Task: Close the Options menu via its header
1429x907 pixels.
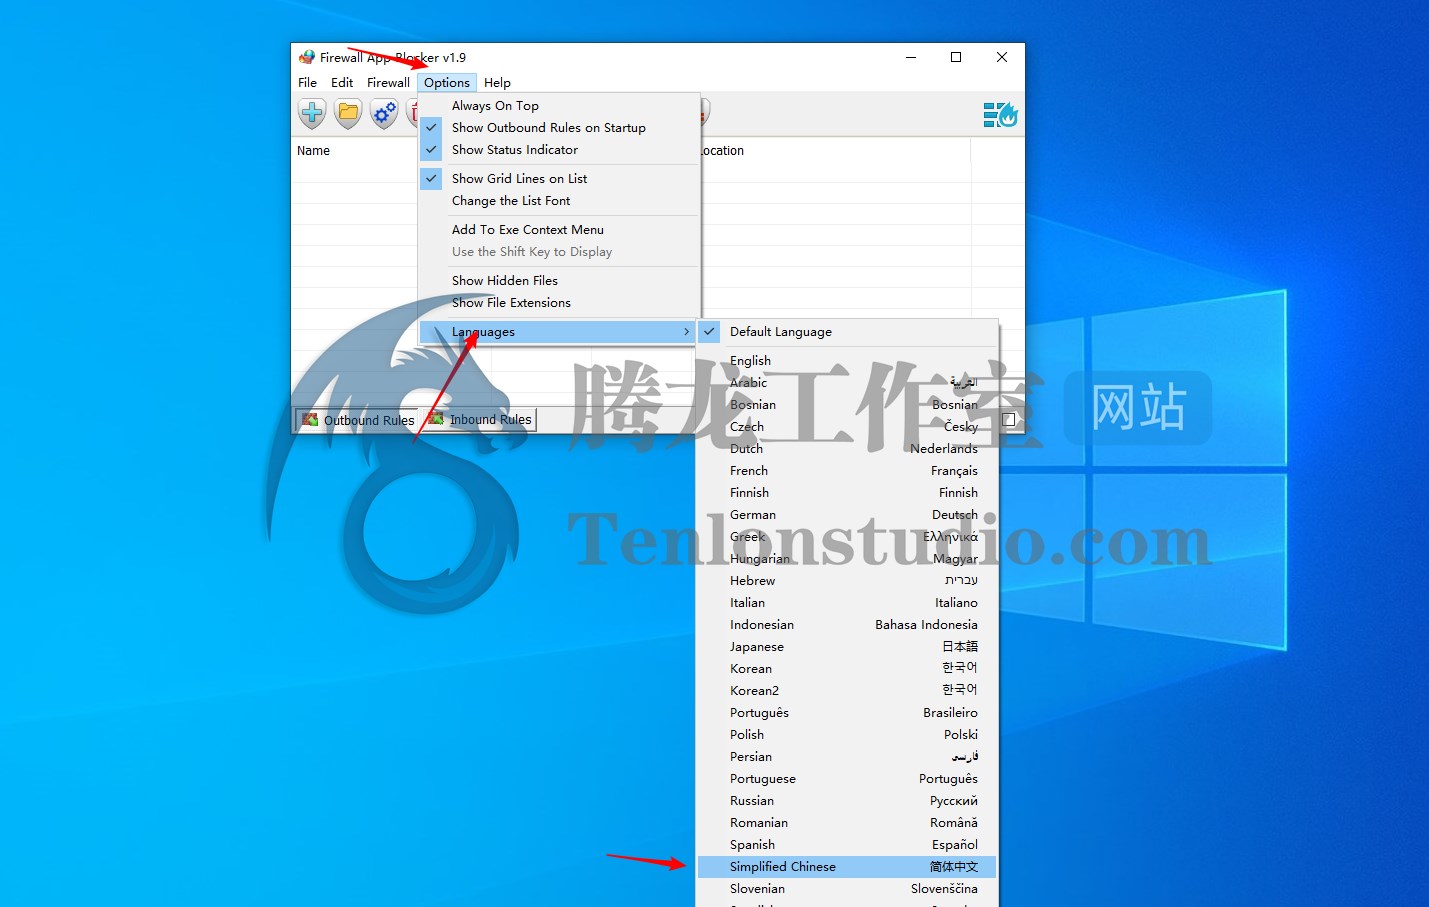Action: 446,83
